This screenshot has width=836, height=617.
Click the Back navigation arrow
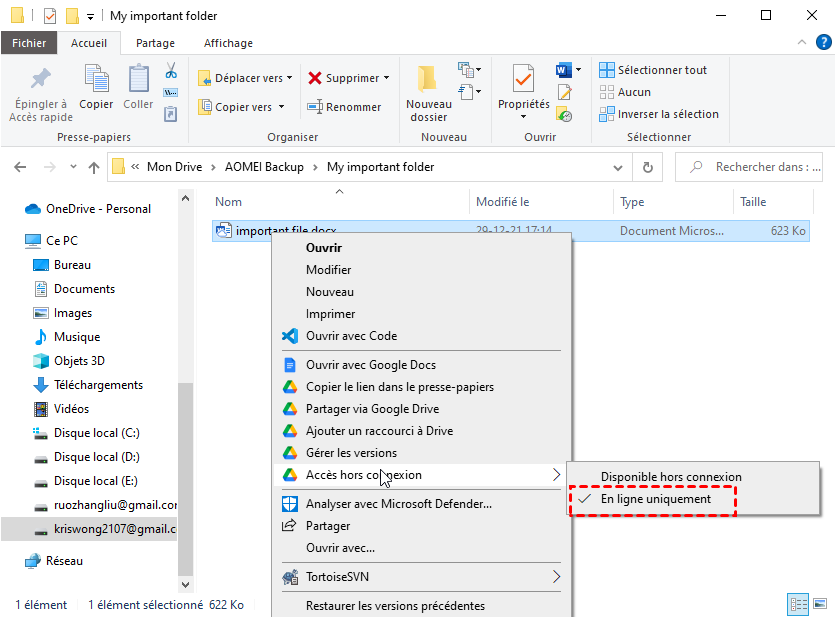(x=20, y=167)
